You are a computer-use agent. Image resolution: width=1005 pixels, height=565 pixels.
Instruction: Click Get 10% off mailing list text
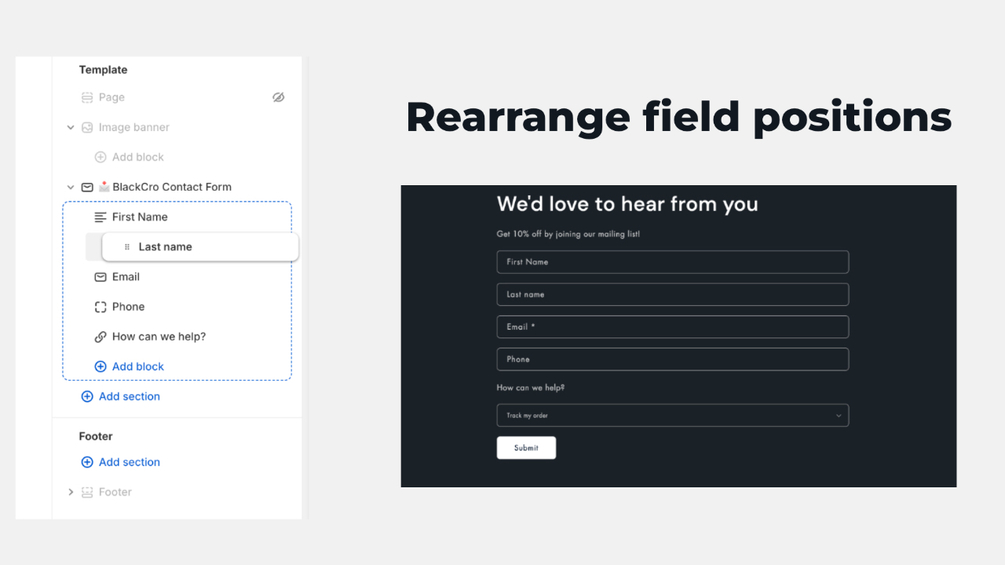pos(568,234)
